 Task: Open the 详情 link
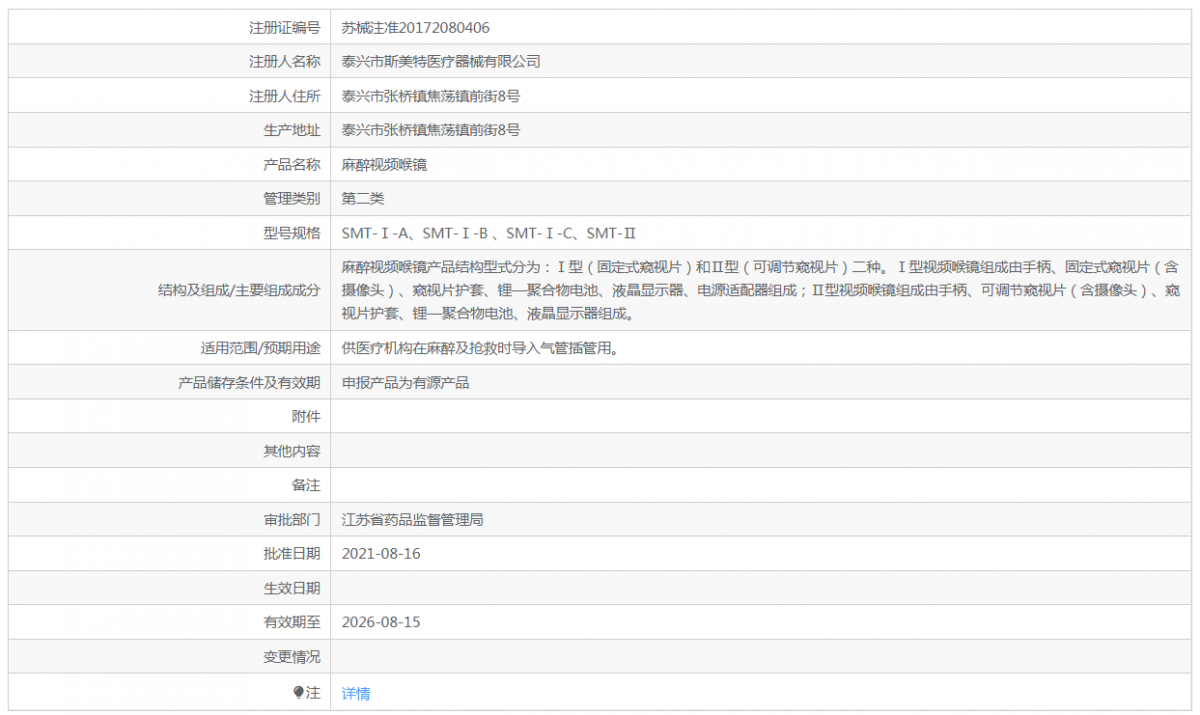point(356,693)
